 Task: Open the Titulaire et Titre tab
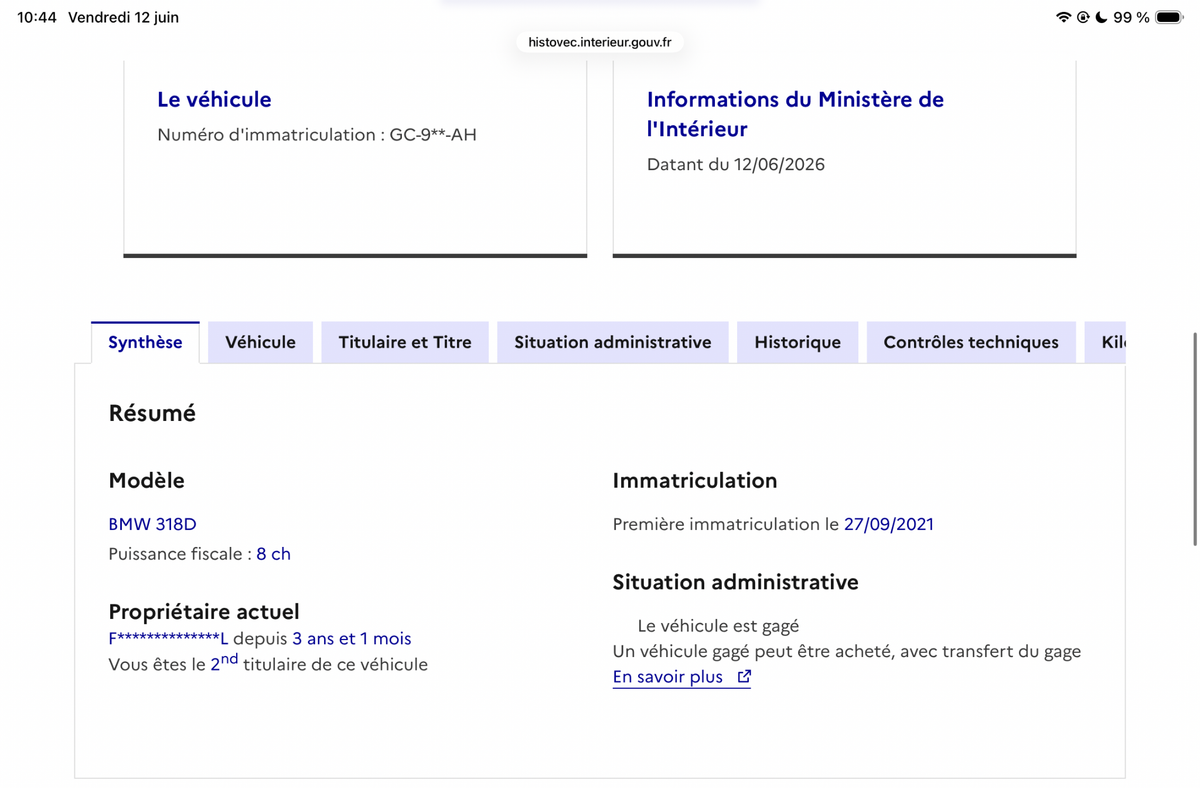[x=405, y=342]
